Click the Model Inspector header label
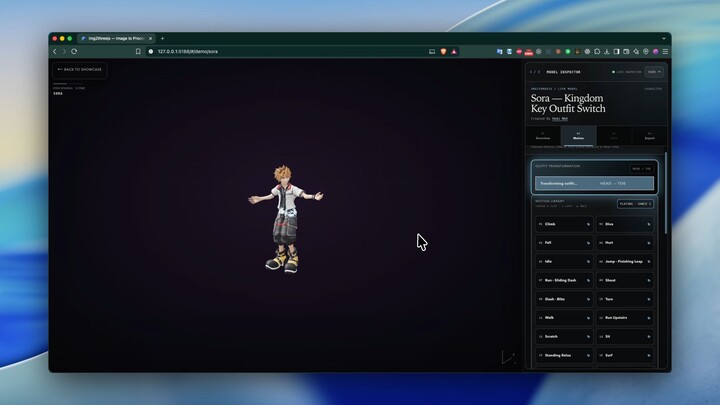720x405 pixels. [563, 72]
